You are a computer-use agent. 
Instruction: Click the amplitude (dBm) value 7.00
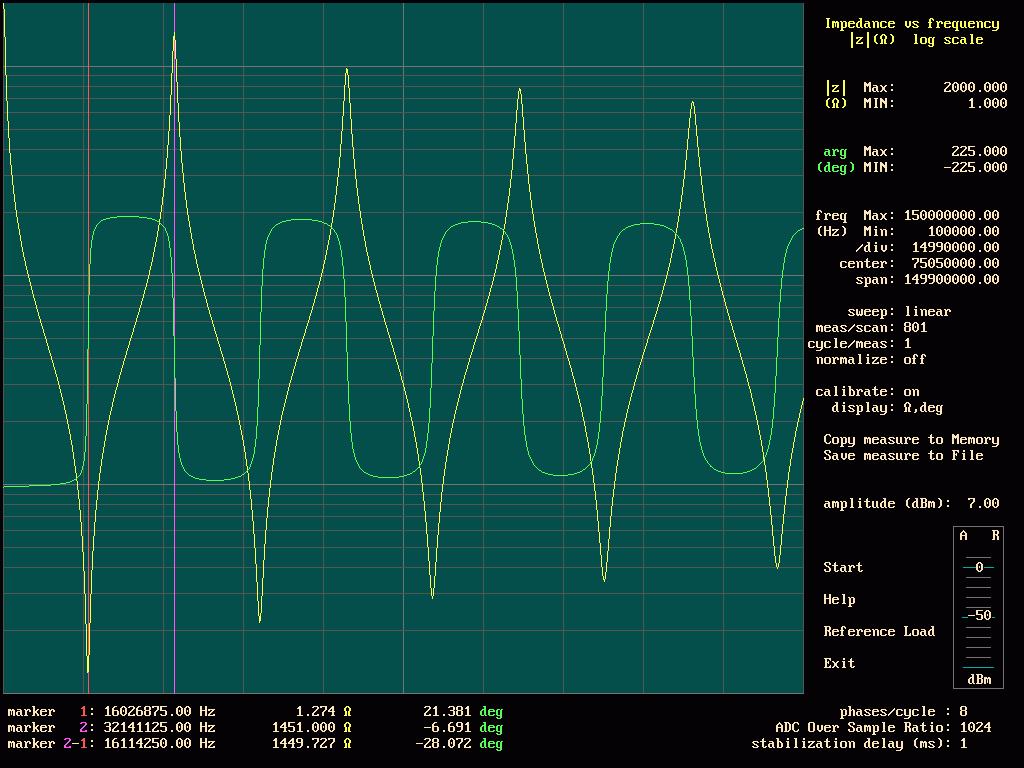983,504
